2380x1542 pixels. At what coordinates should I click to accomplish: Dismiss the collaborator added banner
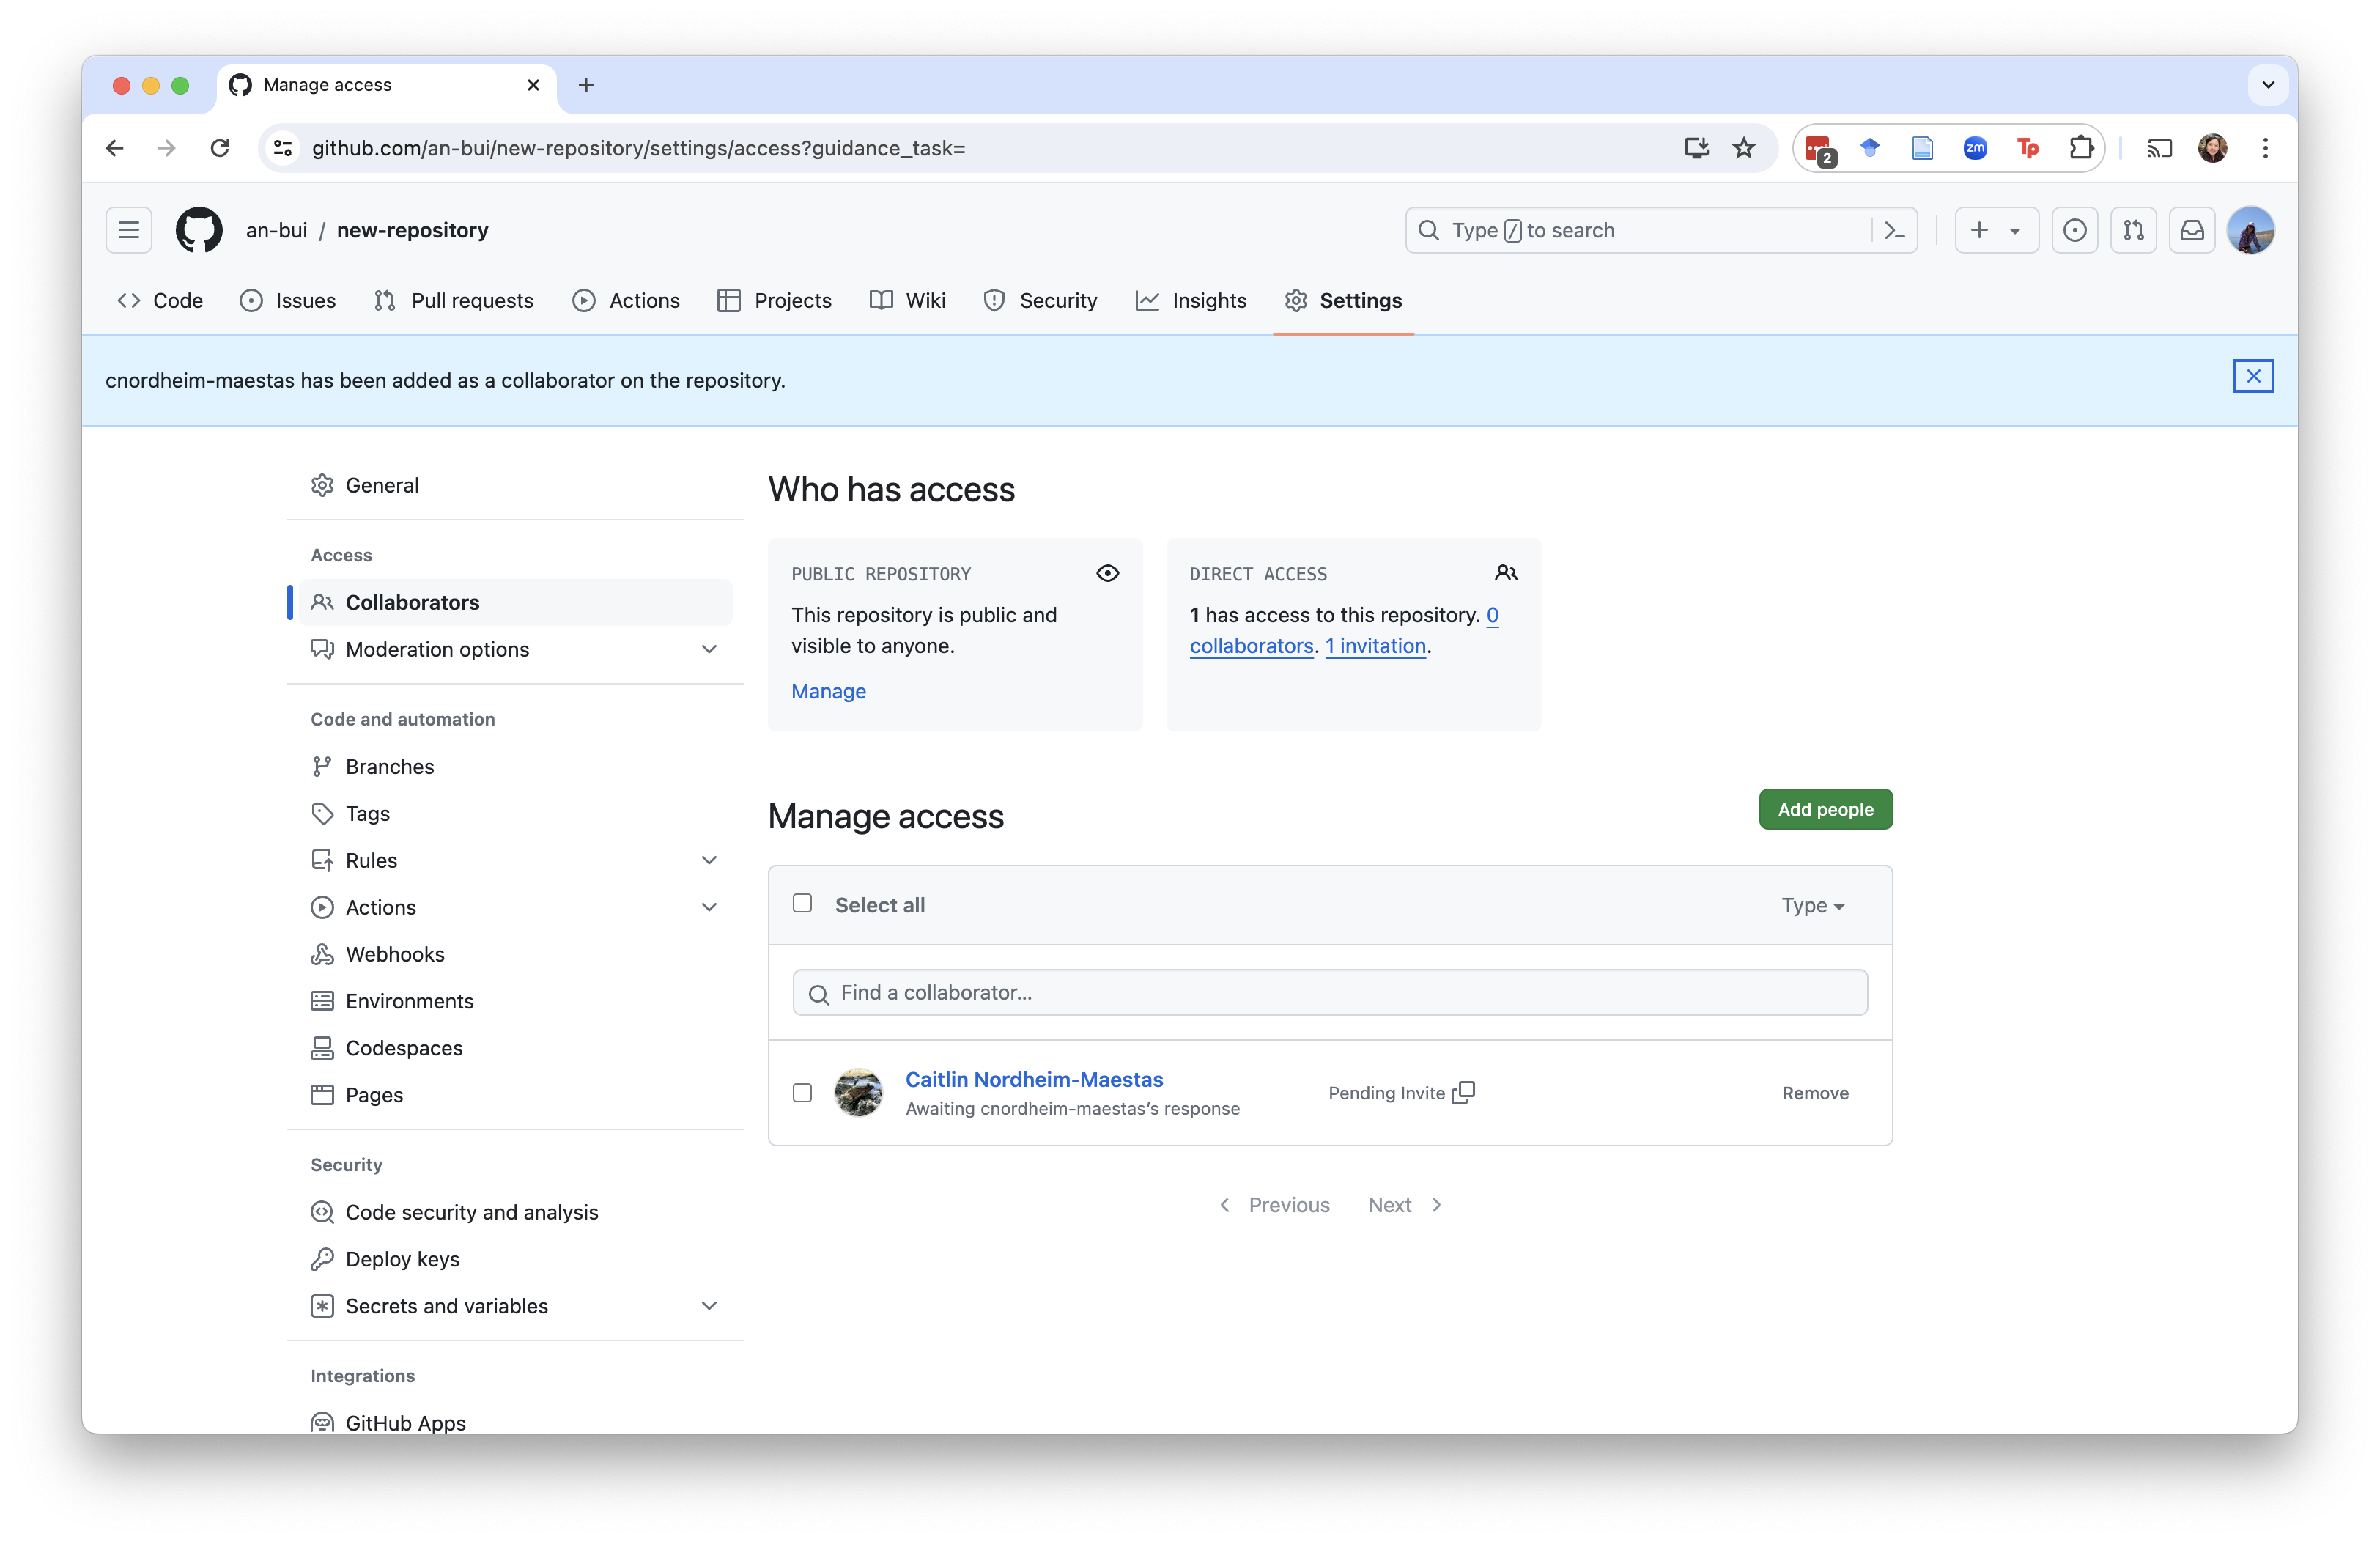point(2253,376)
